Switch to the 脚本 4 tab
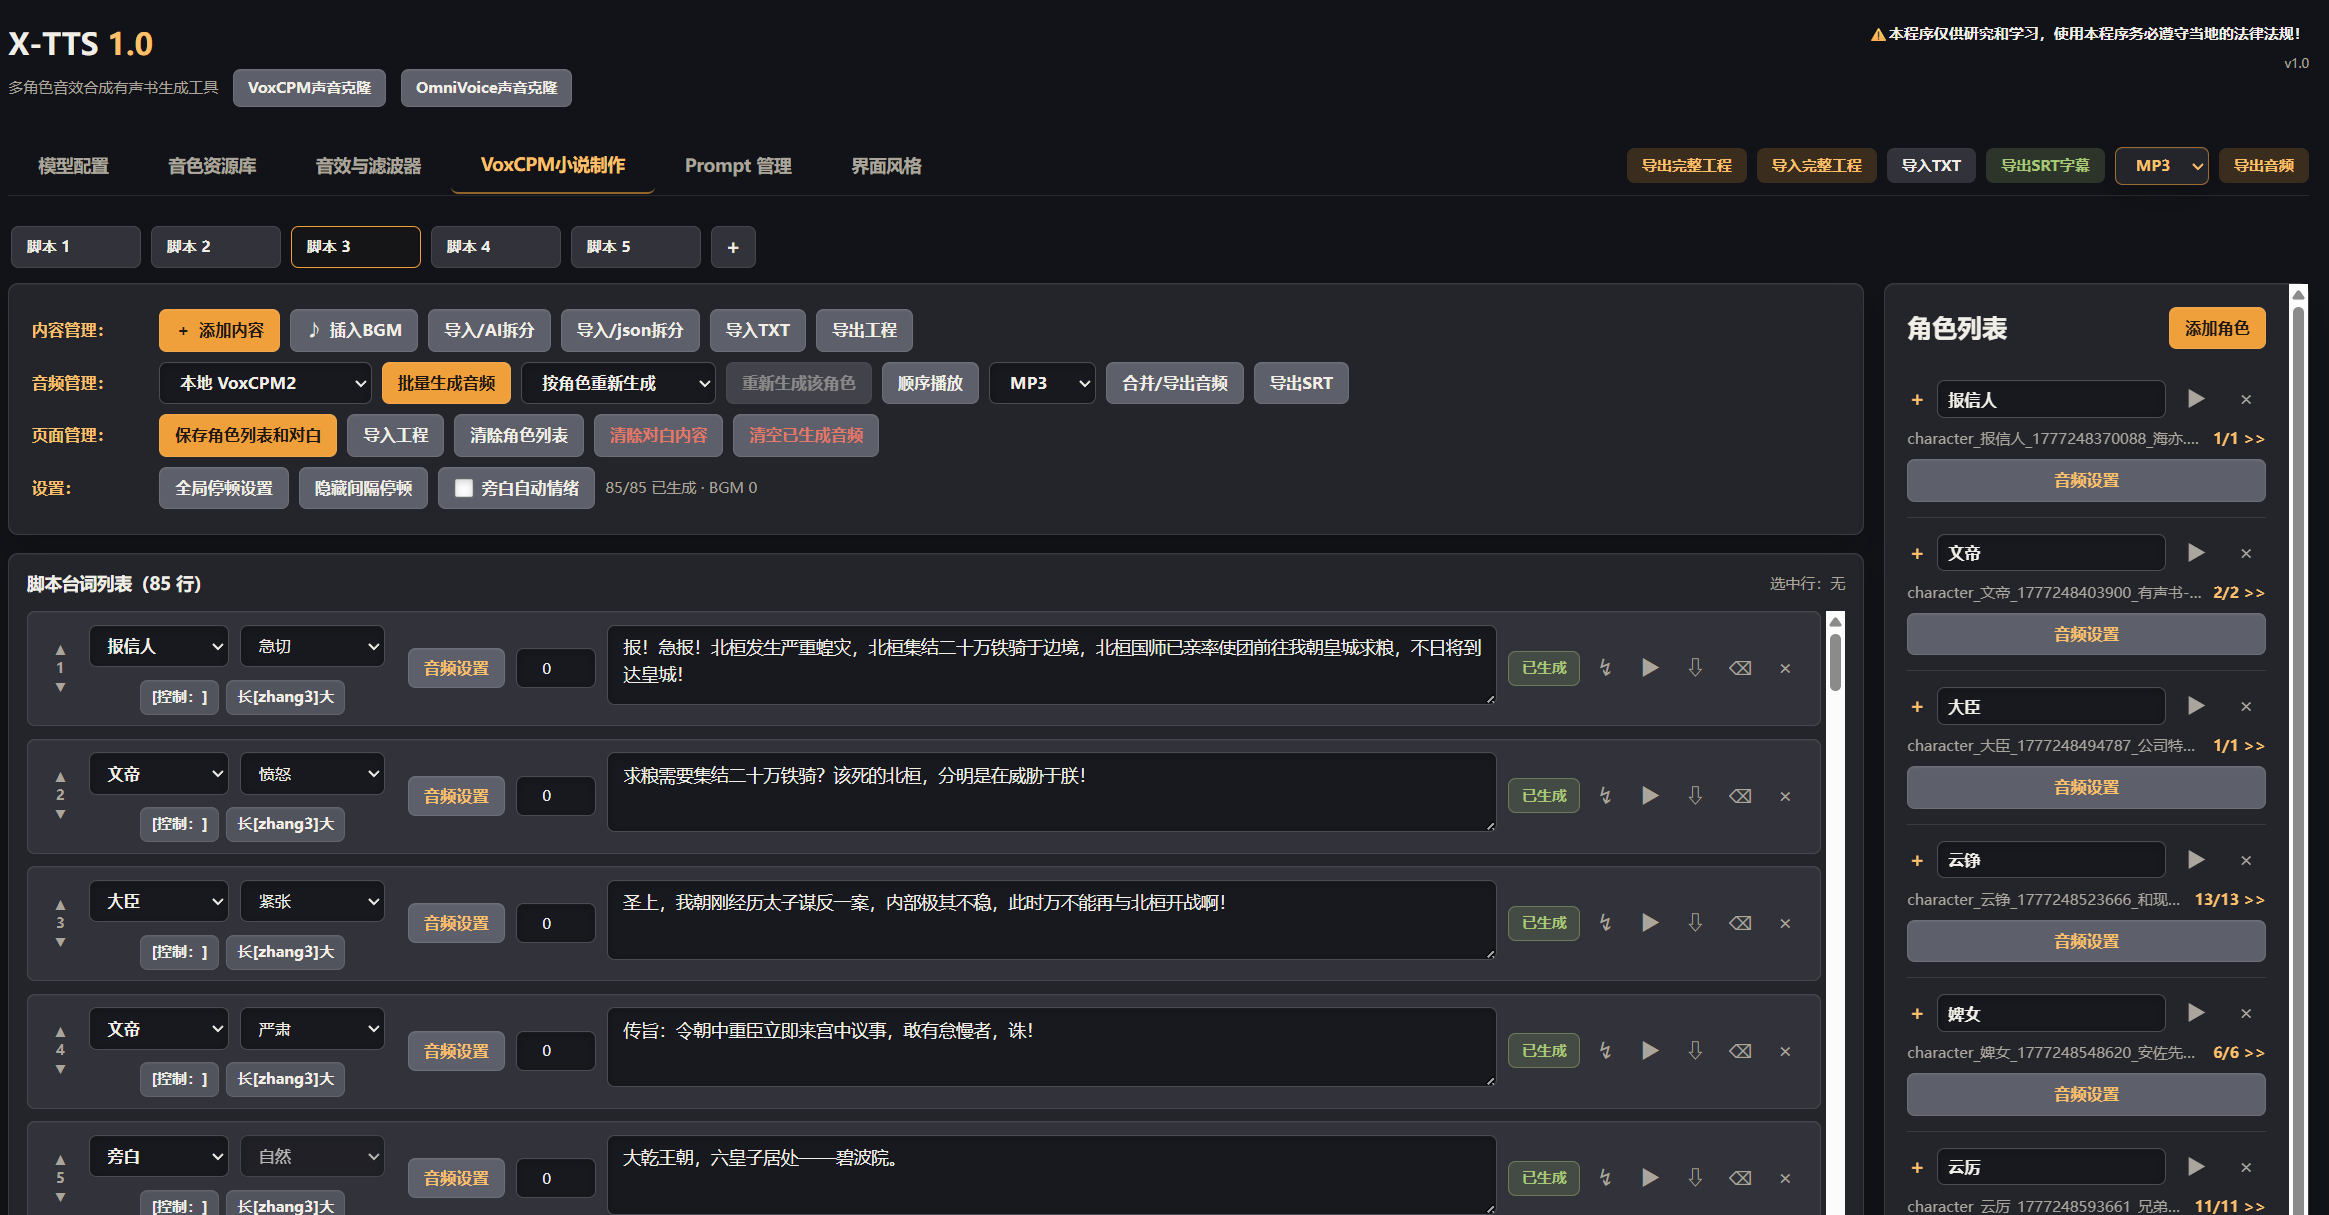 (x=495, y=246)
